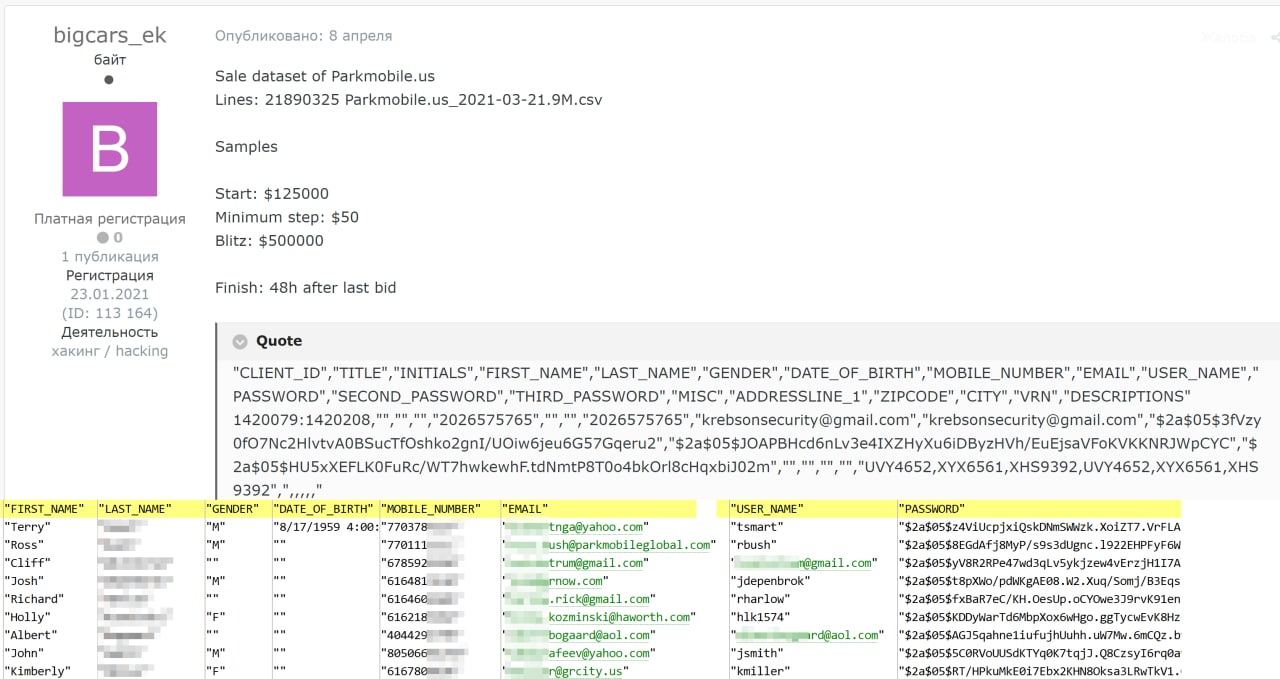Select the username cell "kmiller"
This screenshot has height=679, width=1280.
click(x=760, y=671)
